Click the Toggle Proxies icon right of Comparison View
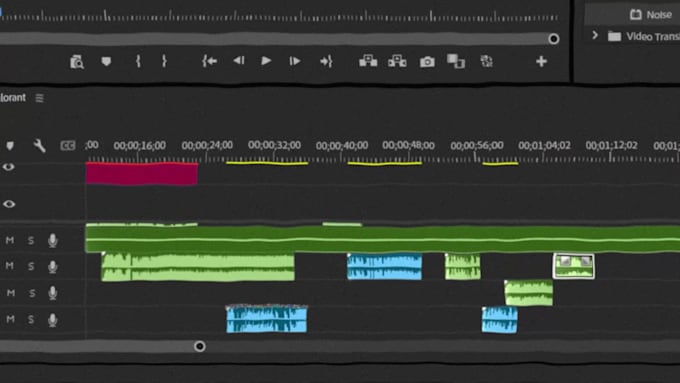This screenshot has width=680, height=383. coord(487,61)
